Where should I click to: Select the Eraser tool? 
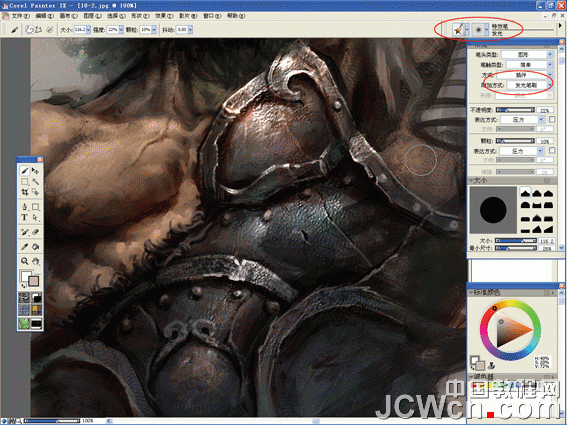35,232
